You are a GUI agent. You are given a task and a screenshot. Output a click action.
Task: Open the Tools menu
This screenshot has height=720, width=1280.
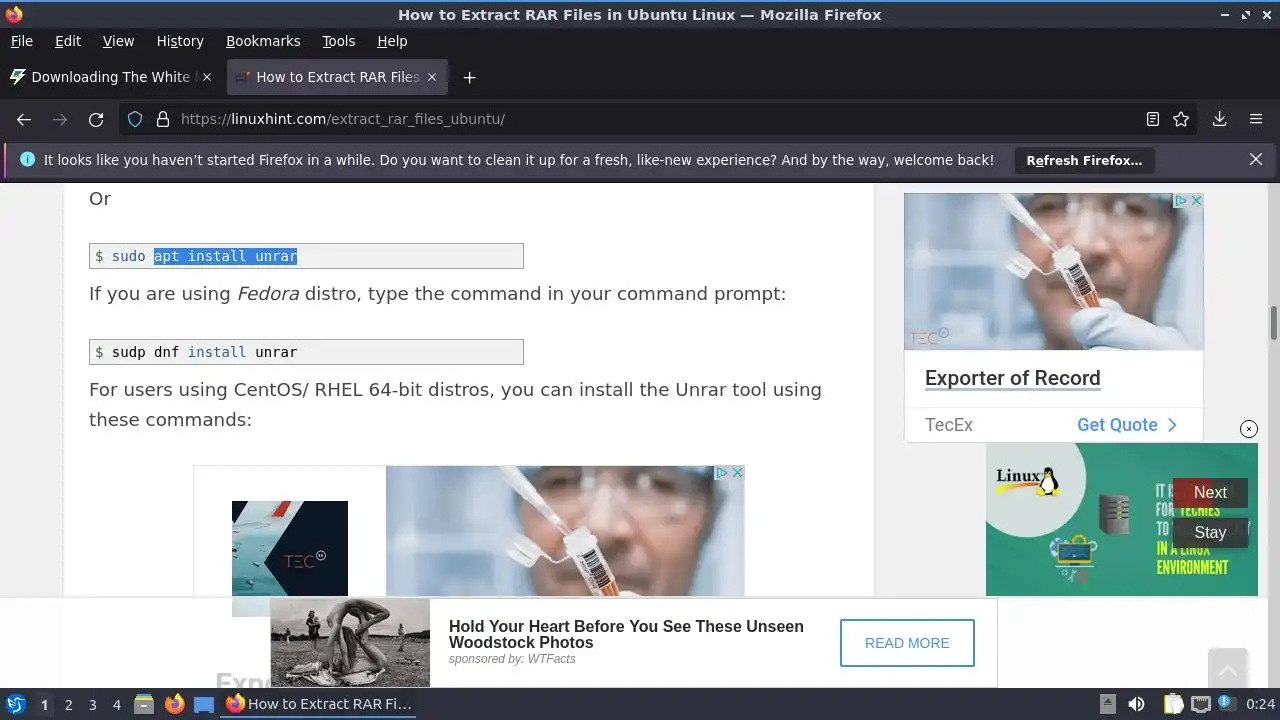tap(338, 41)
